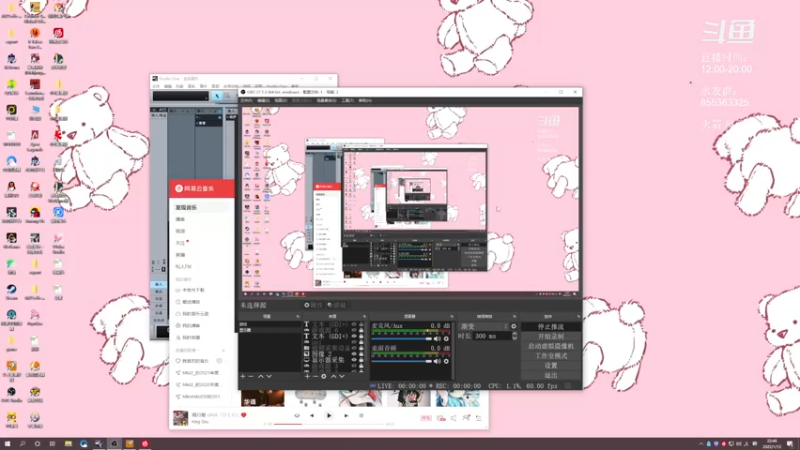Add playlist via plus beside 创建的歌单
800x450 pixels.
(223, 351)
